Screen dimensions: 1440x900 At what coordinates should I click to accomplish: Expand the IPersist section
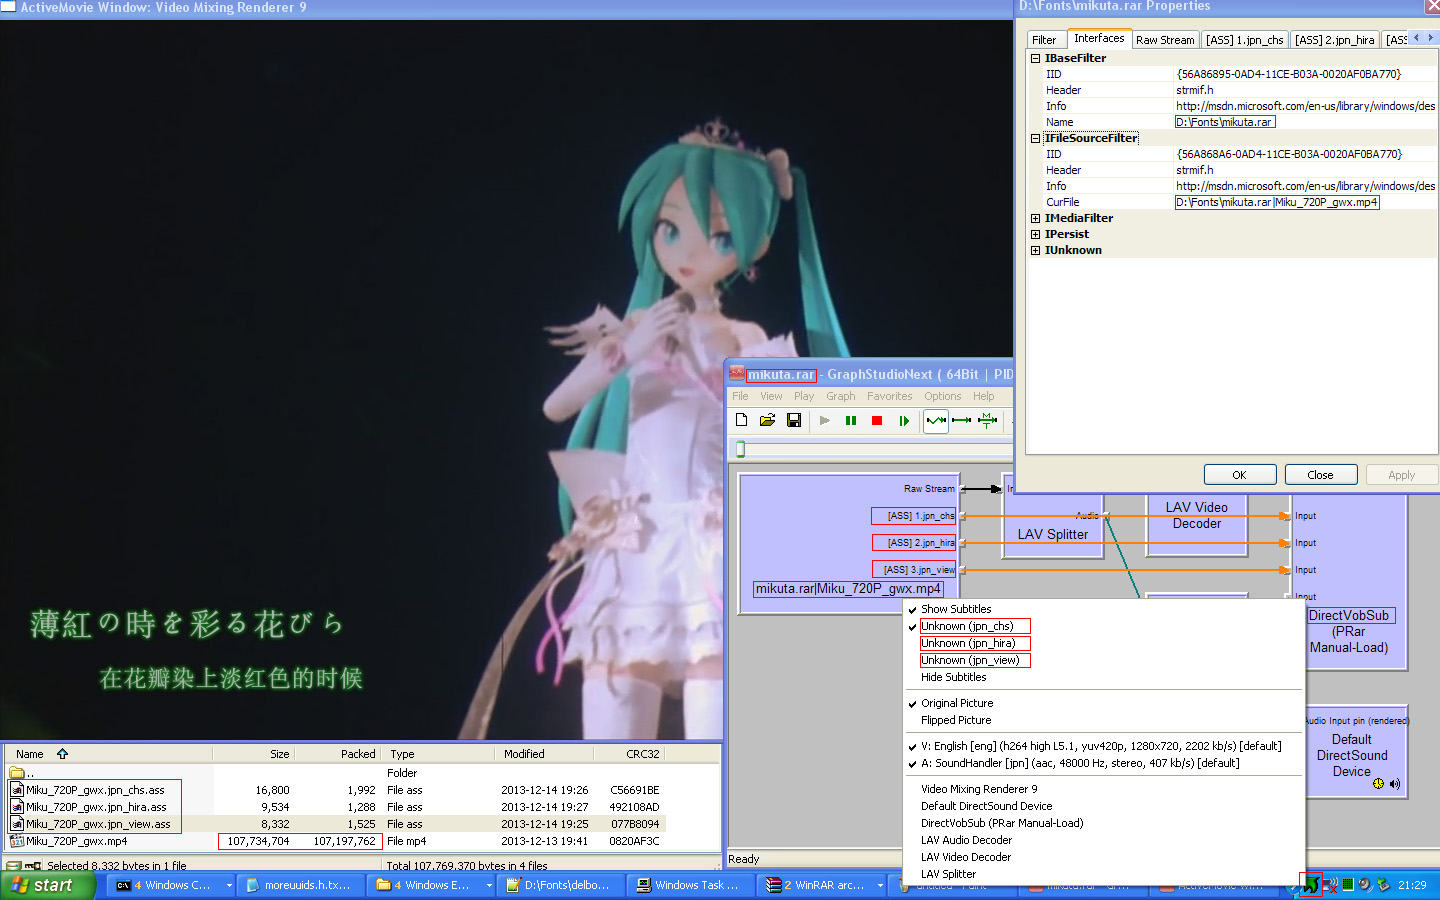pyautogui.click(x=1036, y=234)
